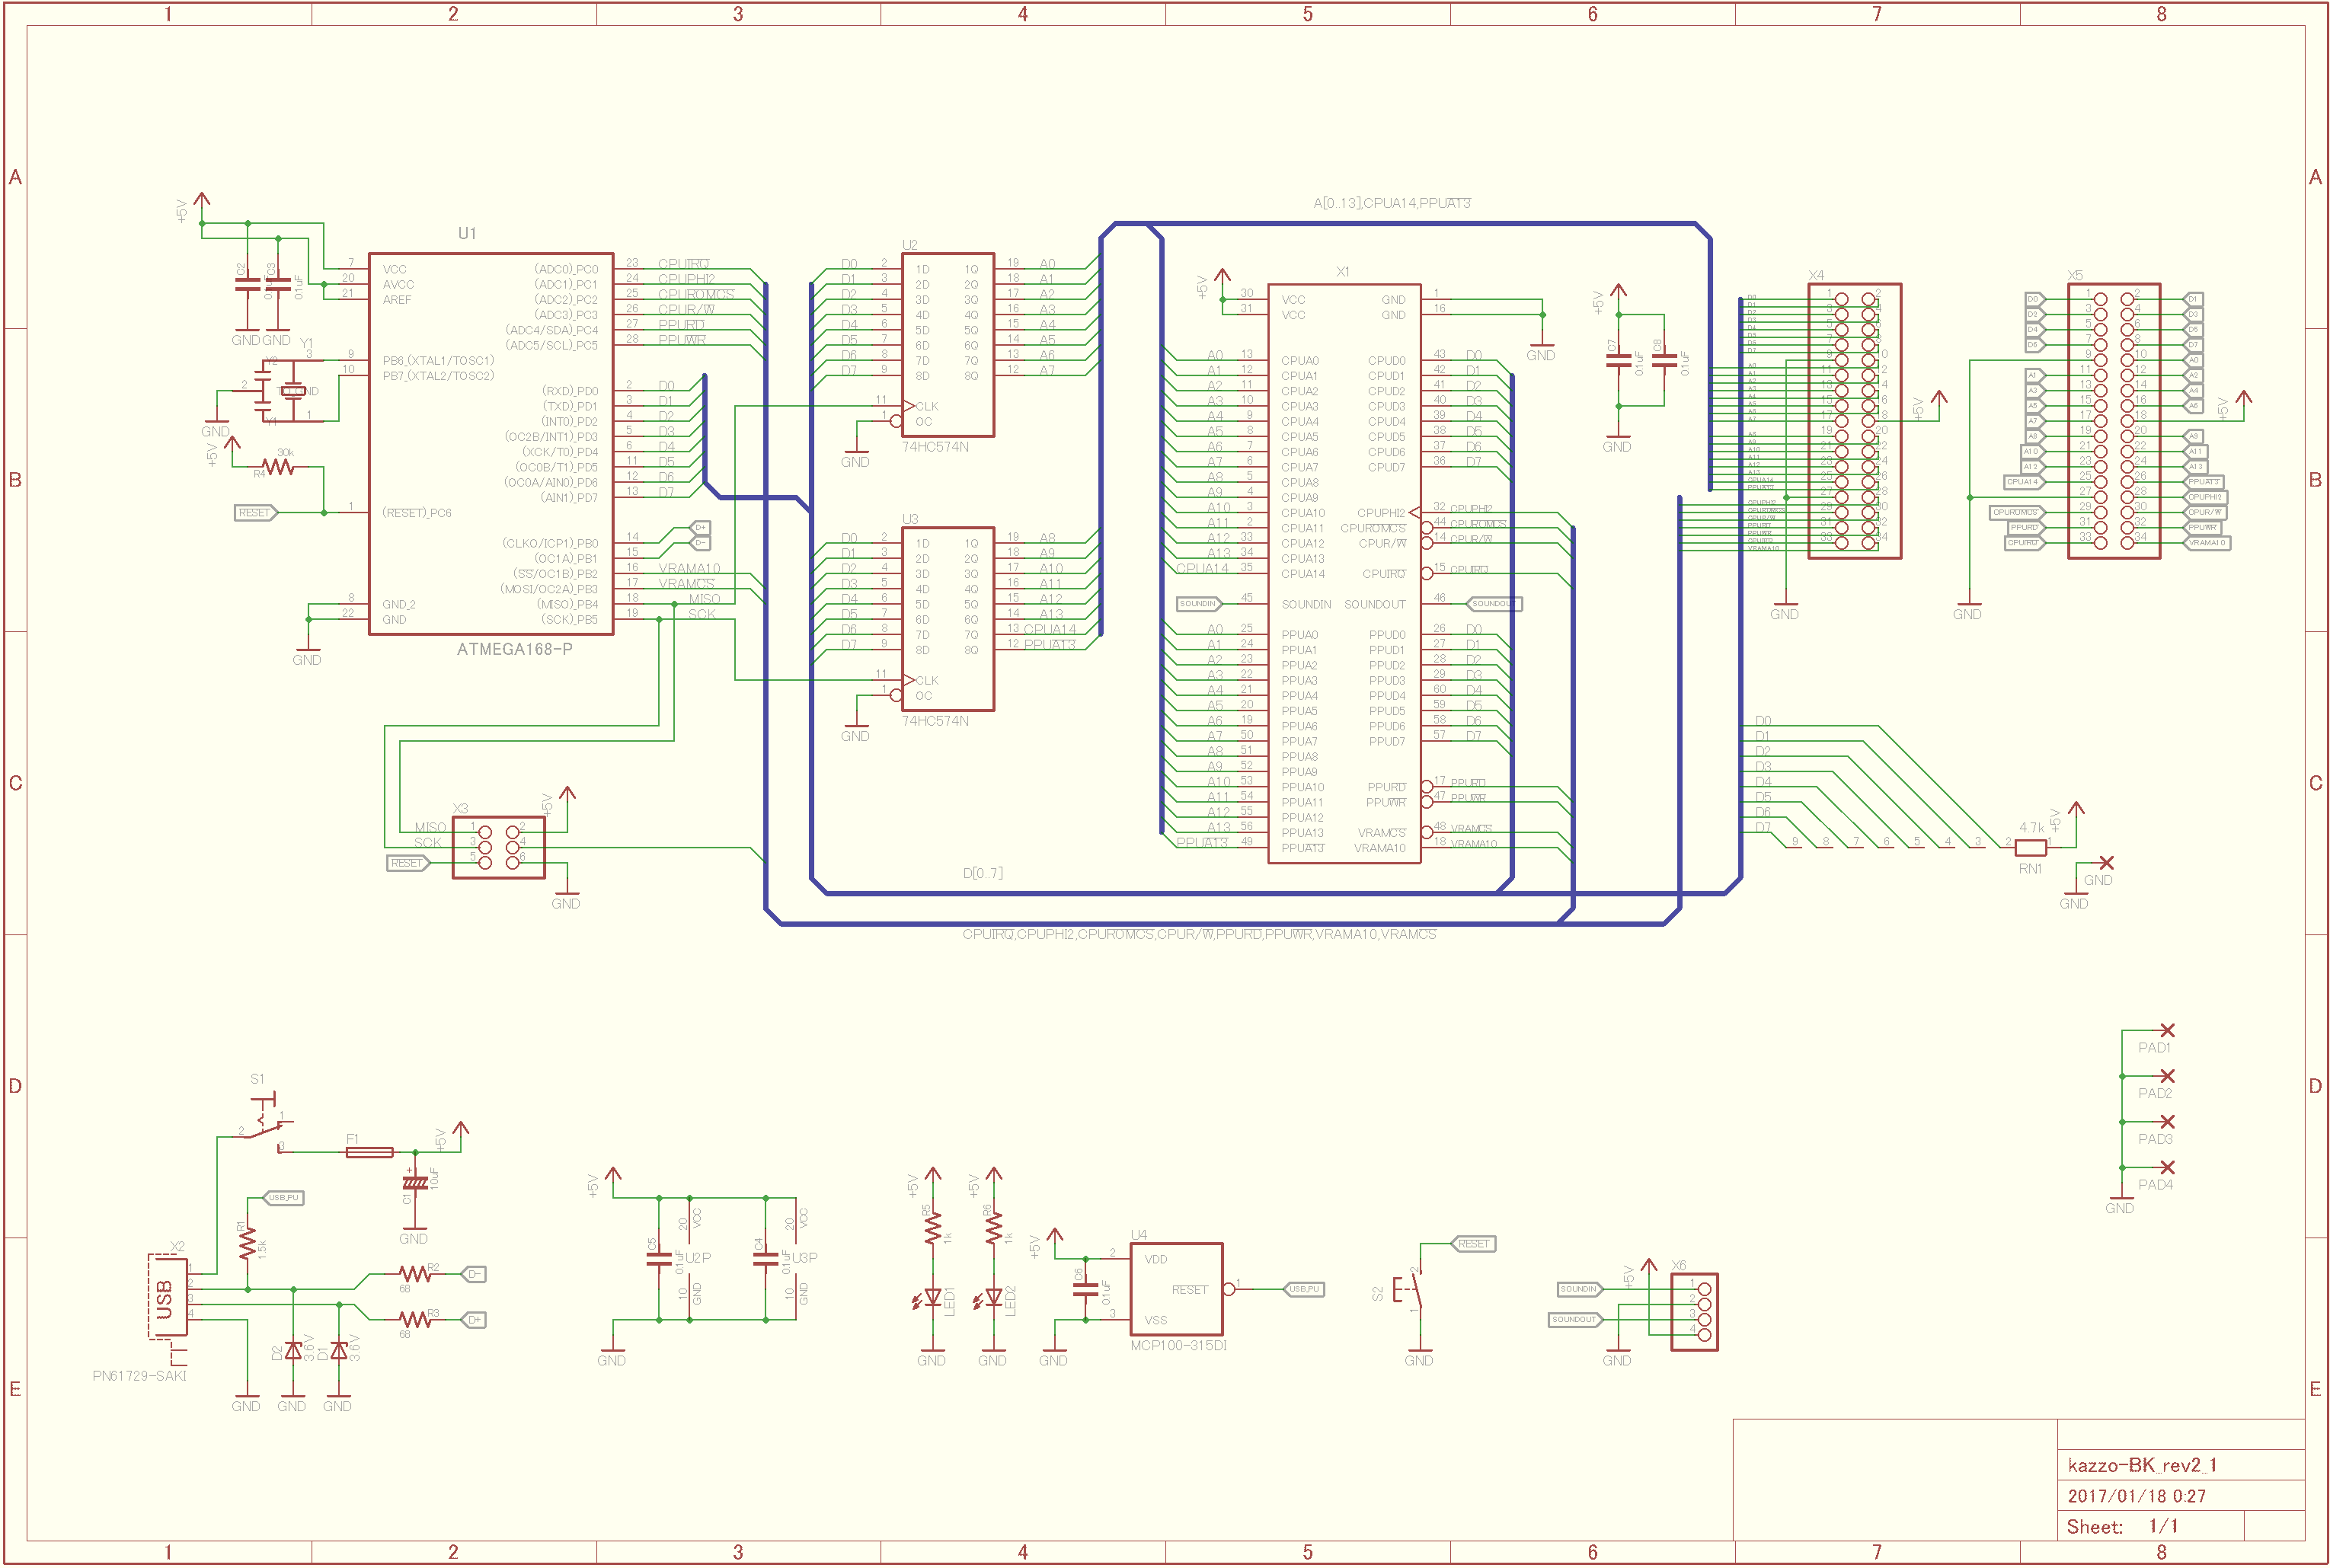Click the kazzo-BK_rev2_1 title text
2330x1568 pixels.
point(2141,1465)
